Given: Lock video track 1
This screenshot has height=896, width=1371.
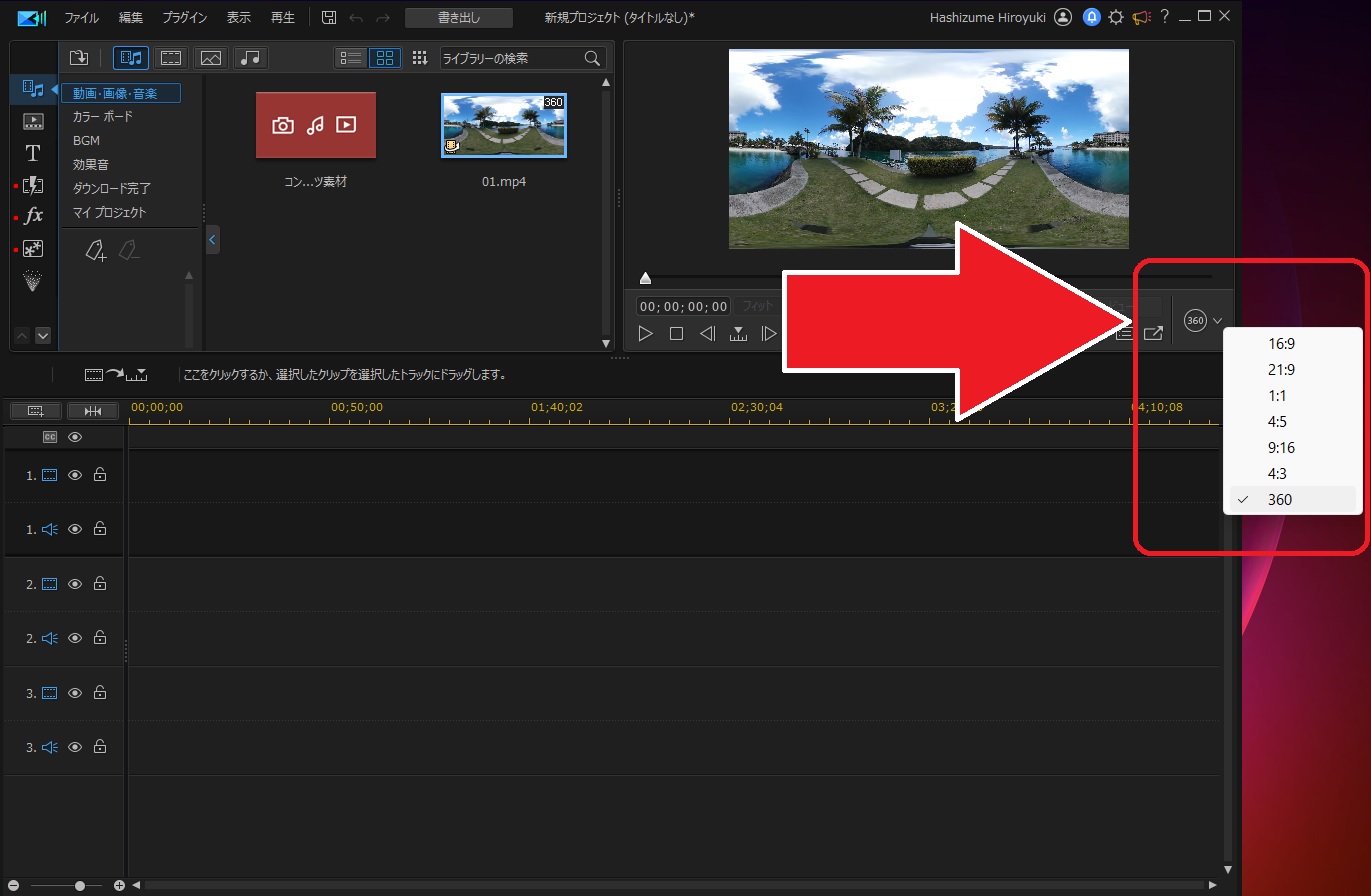Looking at the screenshot, I should pyautogui.click(x=100, y=475).
